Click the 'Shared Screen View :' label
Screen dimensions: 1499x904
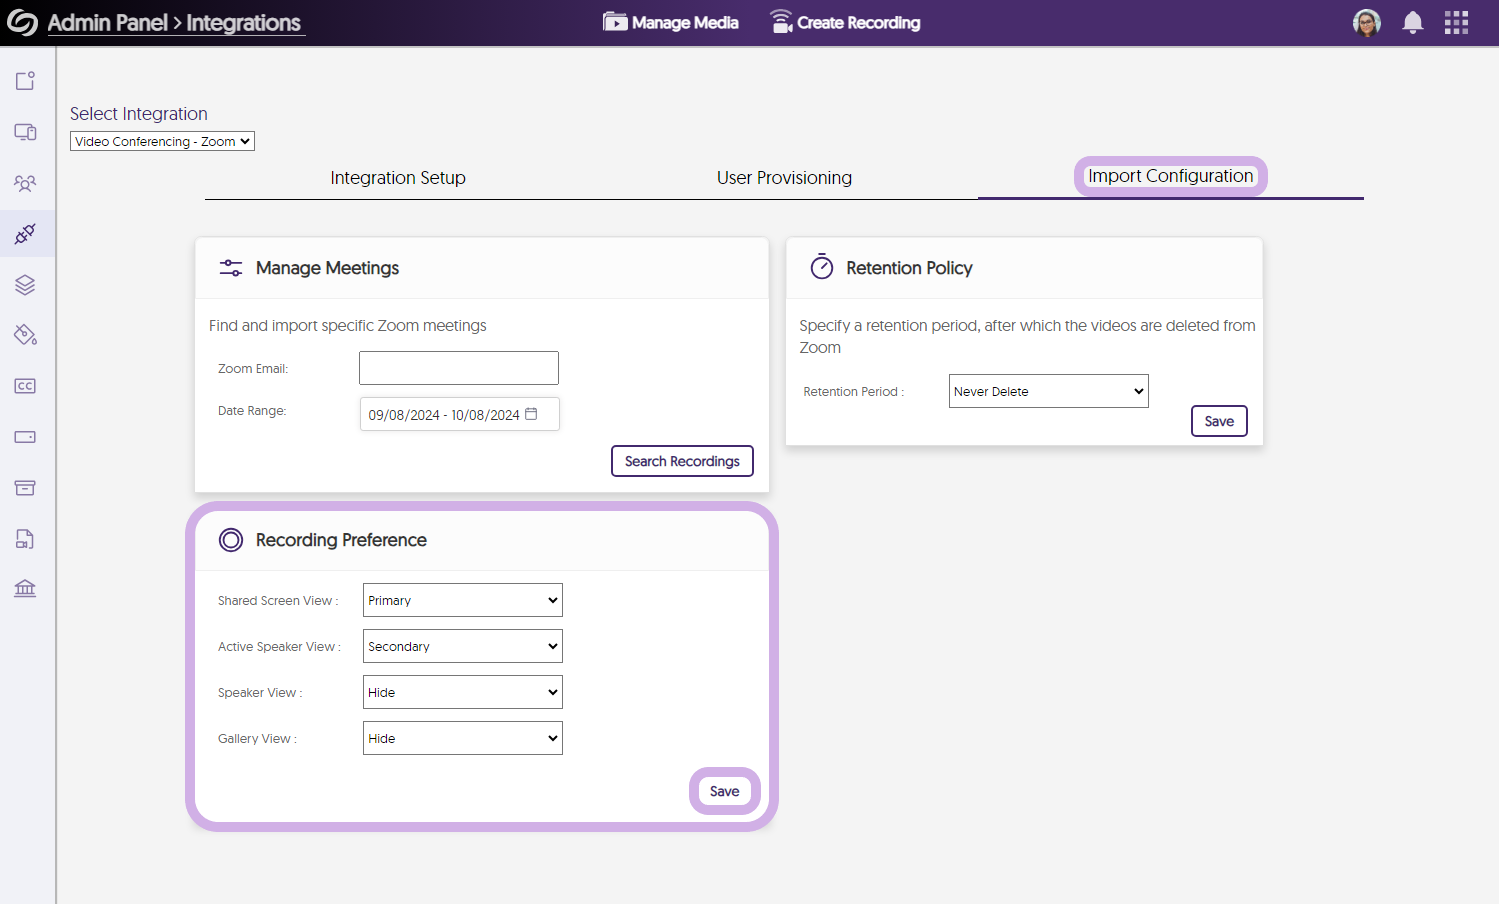[x=278, y=601]
